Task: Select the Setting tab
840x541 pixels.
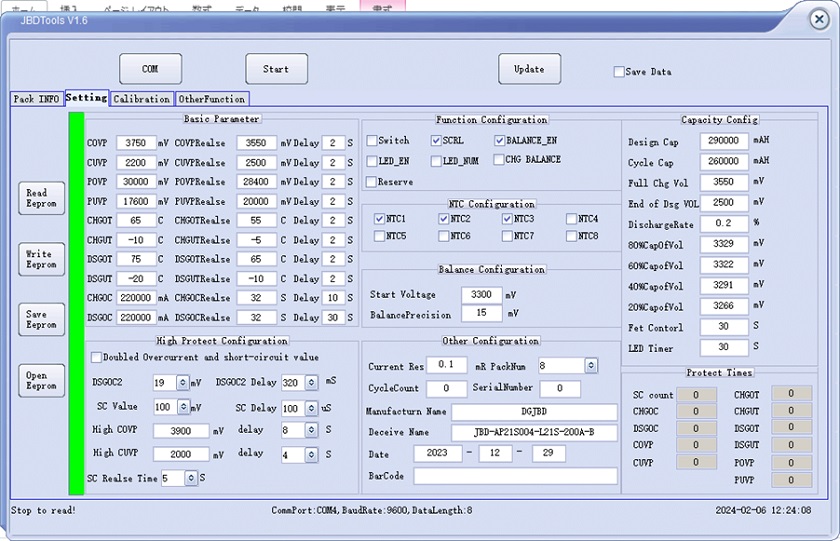Action: (87, 97)
